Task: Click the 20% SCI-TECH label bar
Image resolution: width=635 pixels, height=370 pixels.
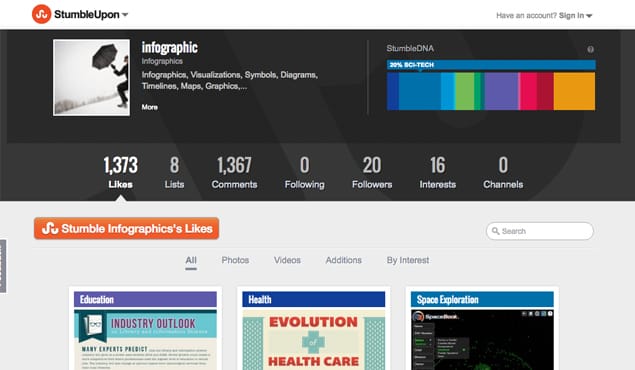Action: (491, 65)
